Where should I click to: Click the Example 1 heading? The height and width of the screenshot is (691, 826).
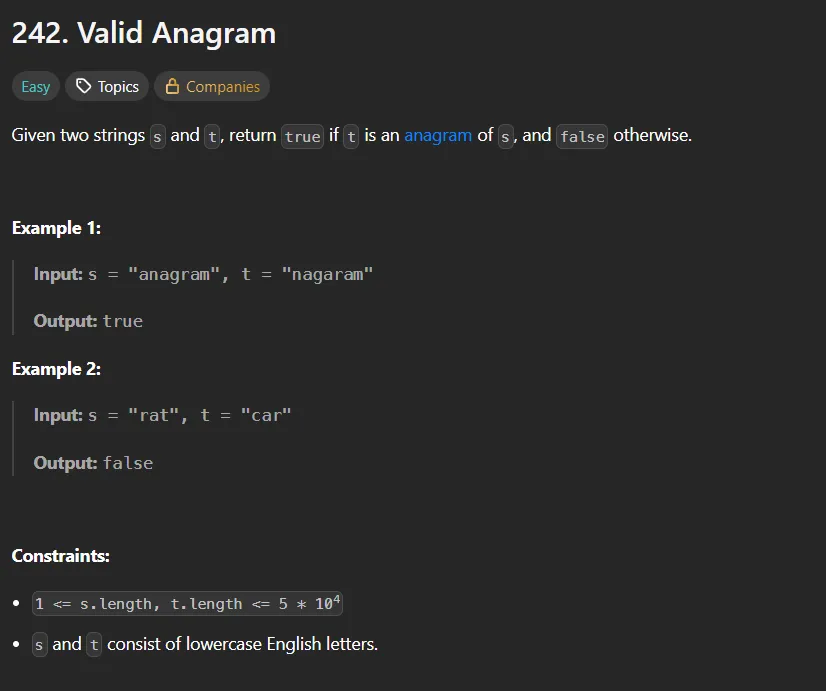pyautogui.click(x=56, y=228)
